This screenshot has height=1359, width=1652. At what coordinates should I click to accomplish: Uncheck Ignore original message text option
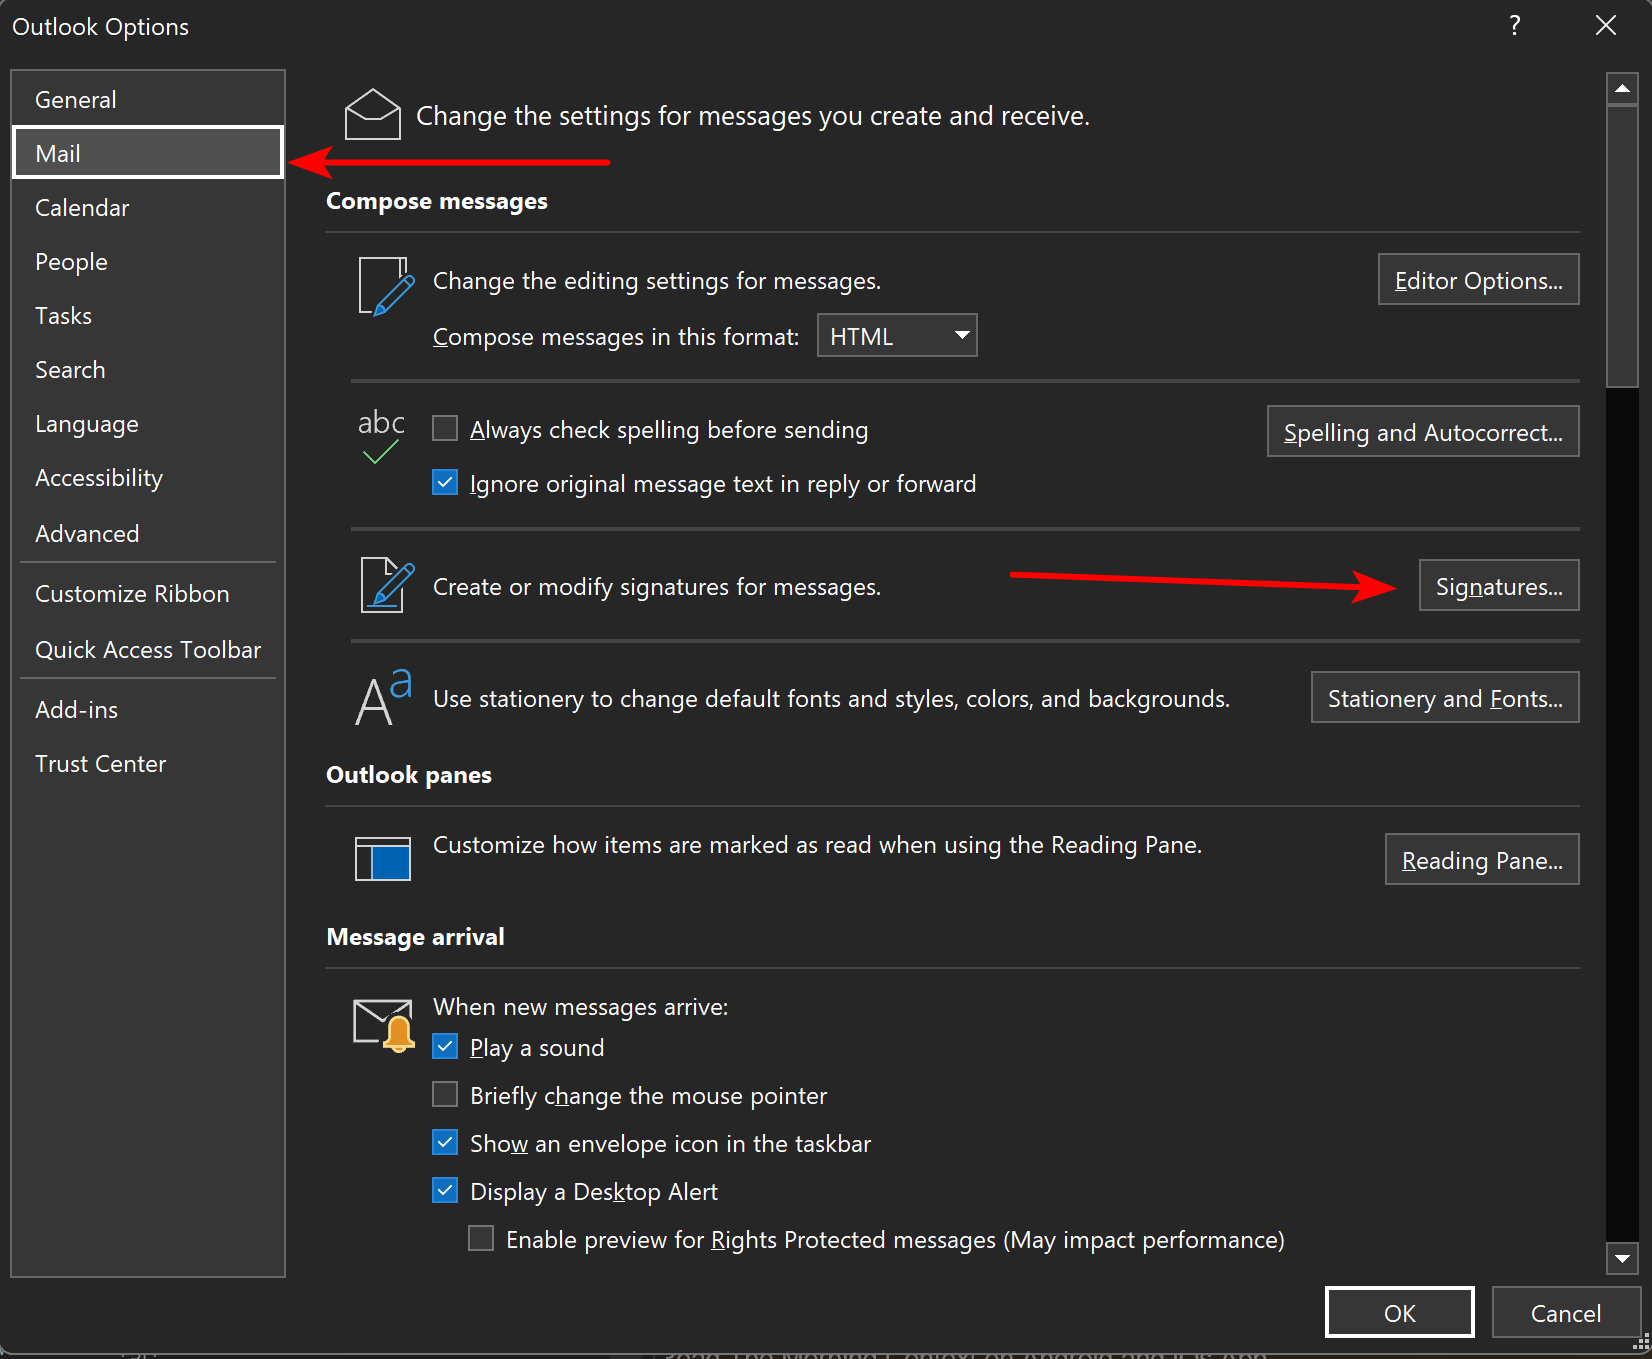(x=445, y=483)
